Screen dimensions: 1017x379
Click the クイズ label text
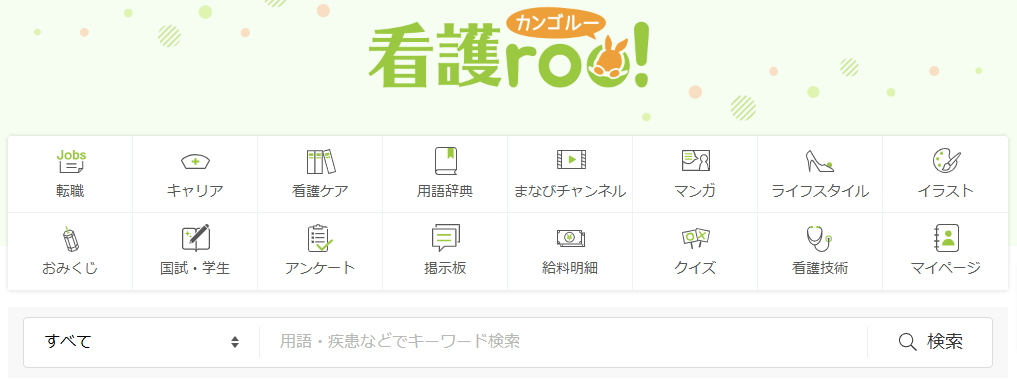tap(695, 268)
